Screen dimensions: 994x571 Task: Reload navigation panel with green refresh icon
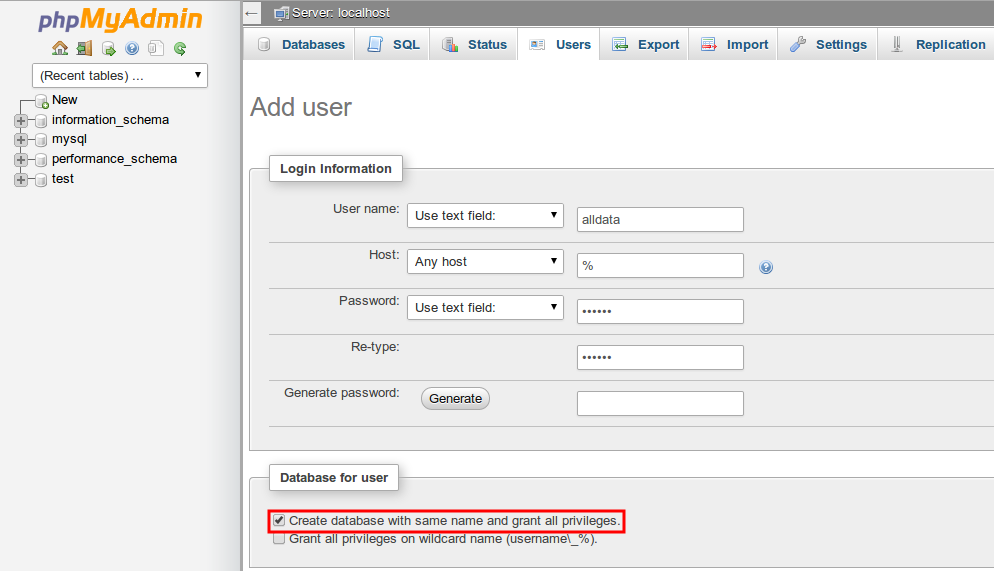pyautogui.click(x=180, y=48)
